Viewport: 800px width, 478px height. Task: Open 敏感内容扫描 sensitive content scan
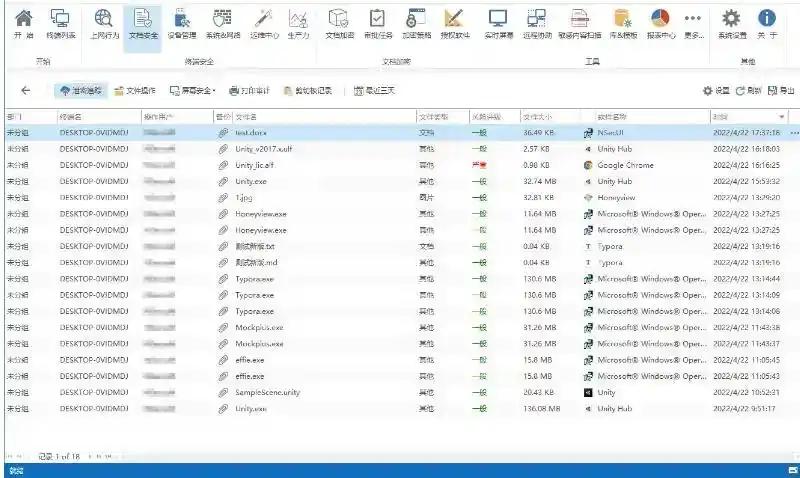click(579, 23)
